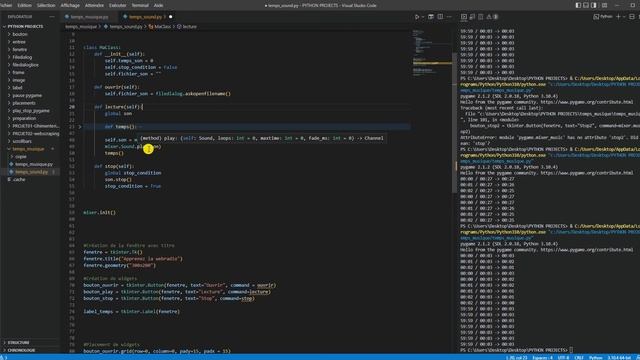Click the editor vertical scrollbar
Image resolution: width=640 pixels, height=360 pixels.
click(454, 122)
